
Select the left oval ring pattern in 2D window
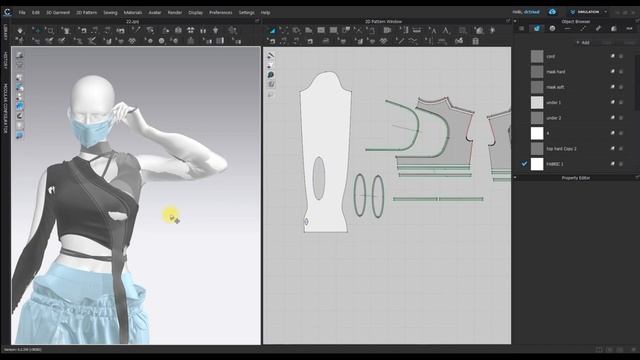pyautogui.click(x=360, y=195)
